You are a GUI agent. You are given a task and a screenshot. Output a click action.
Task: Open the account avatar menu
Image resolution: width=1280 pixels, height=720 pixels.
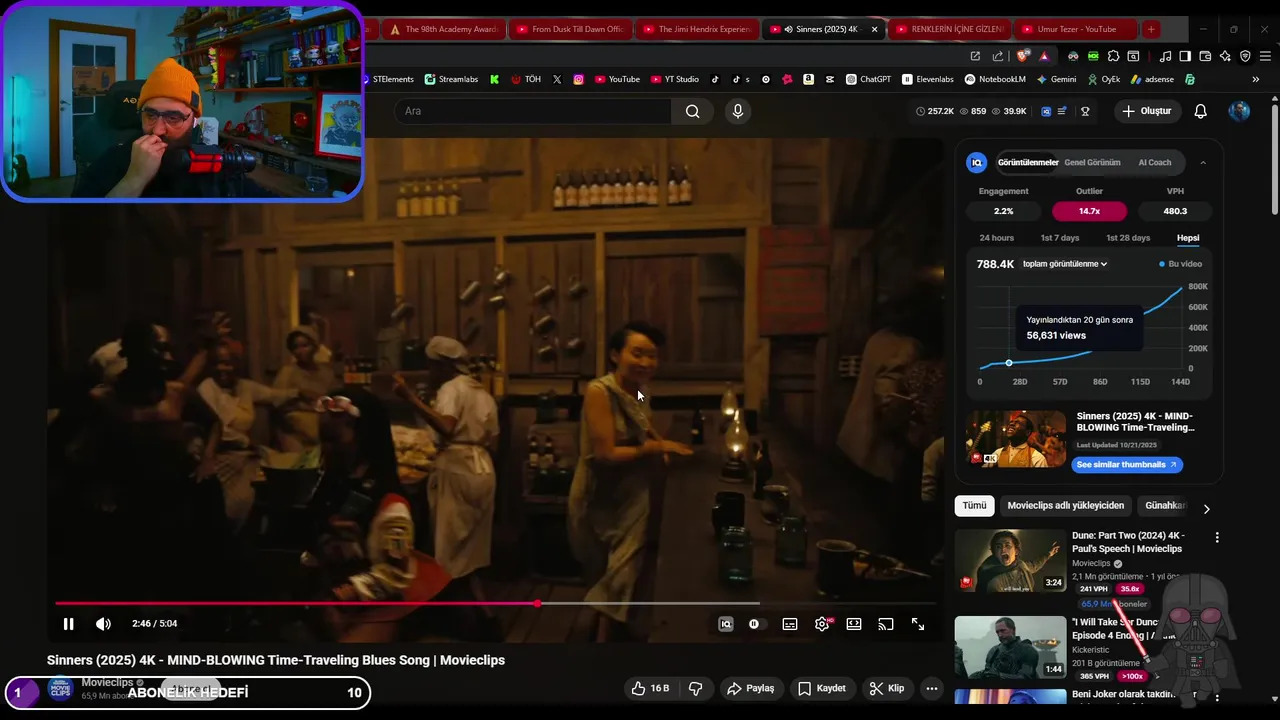coord(1239,111)
